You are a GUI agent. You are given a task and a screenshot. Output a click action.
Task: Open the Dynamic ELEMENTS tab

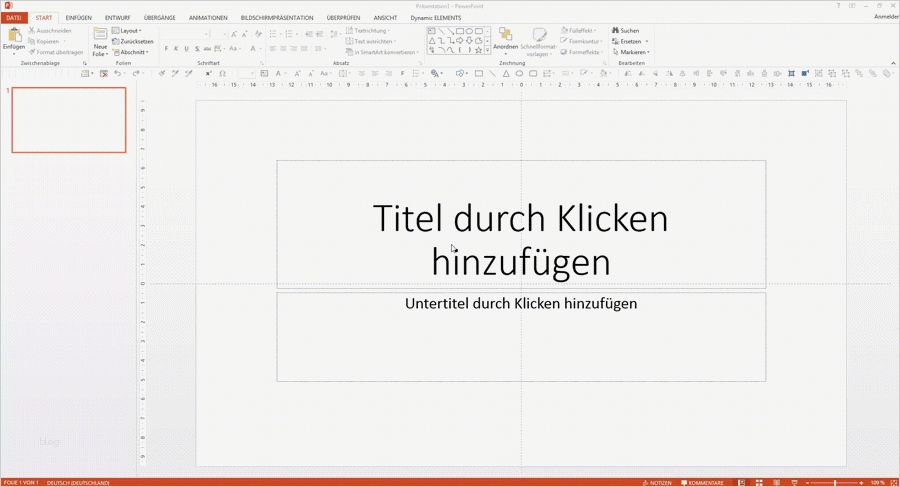point(436,18)
